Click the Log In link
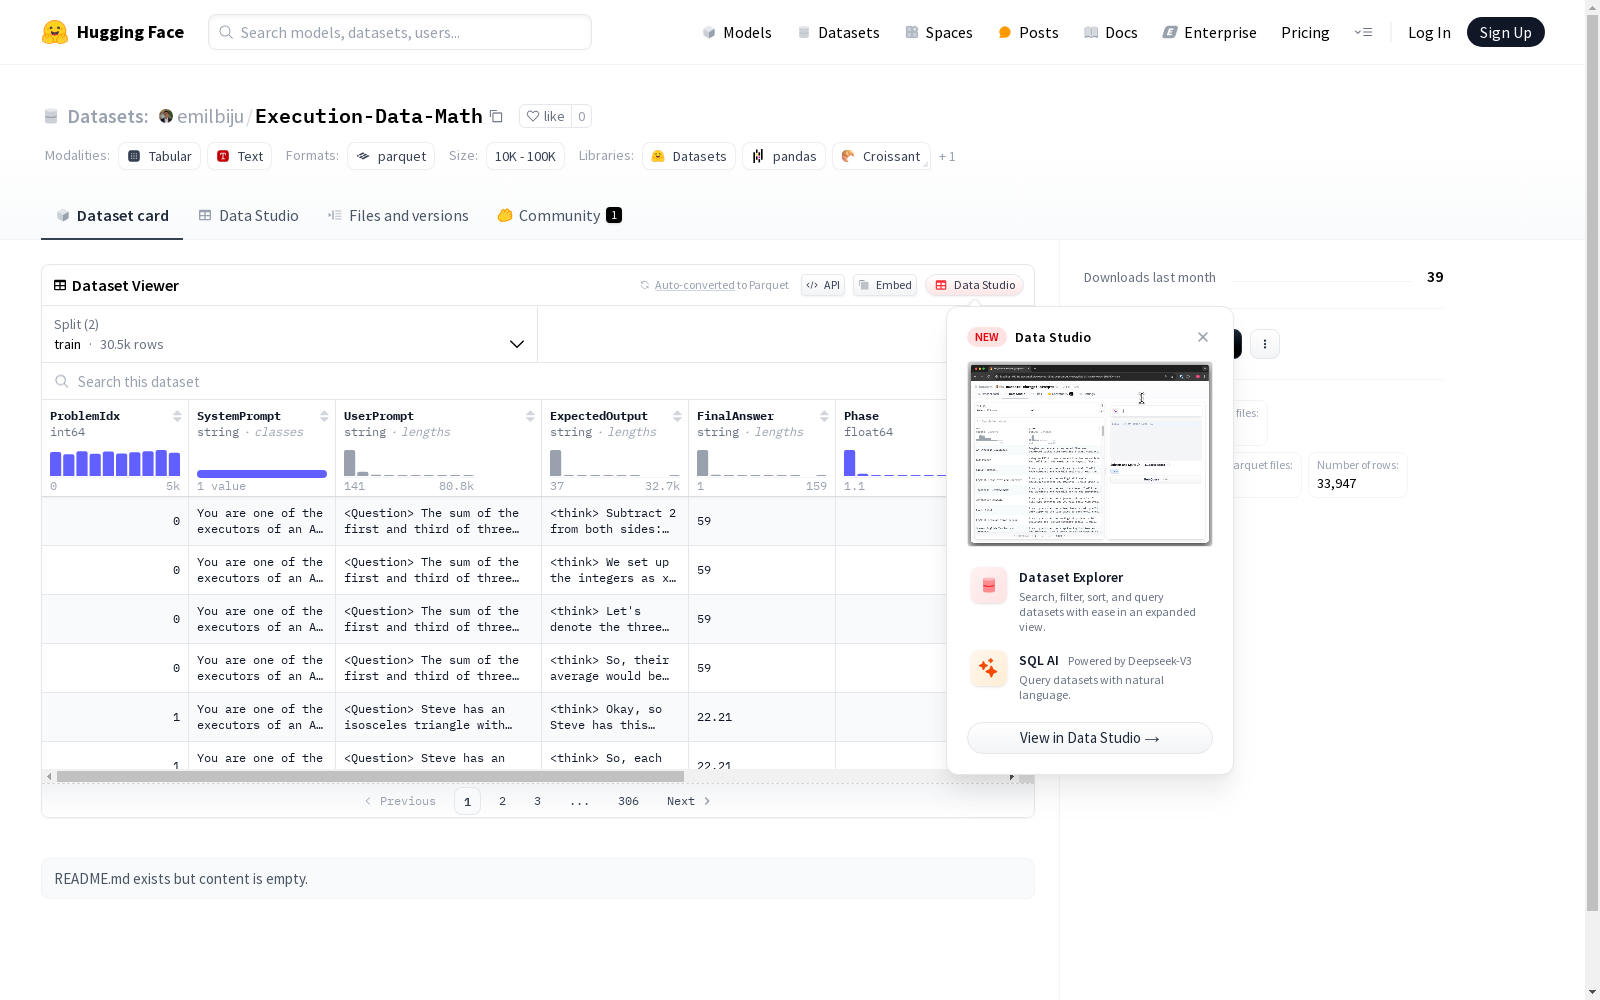 tap(1429, 32)
